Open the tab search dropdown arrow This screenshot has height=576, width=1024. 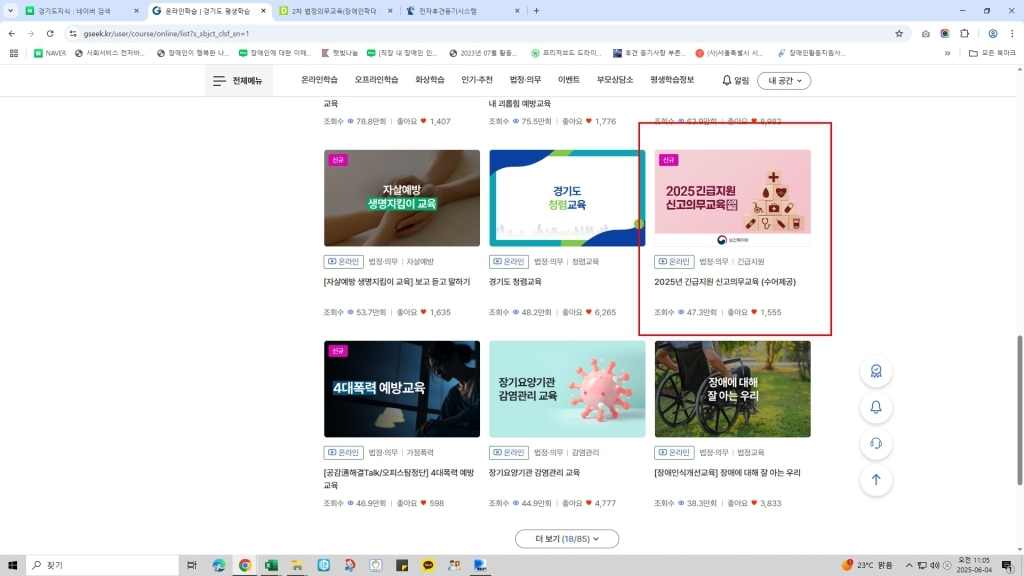(10, 11)
